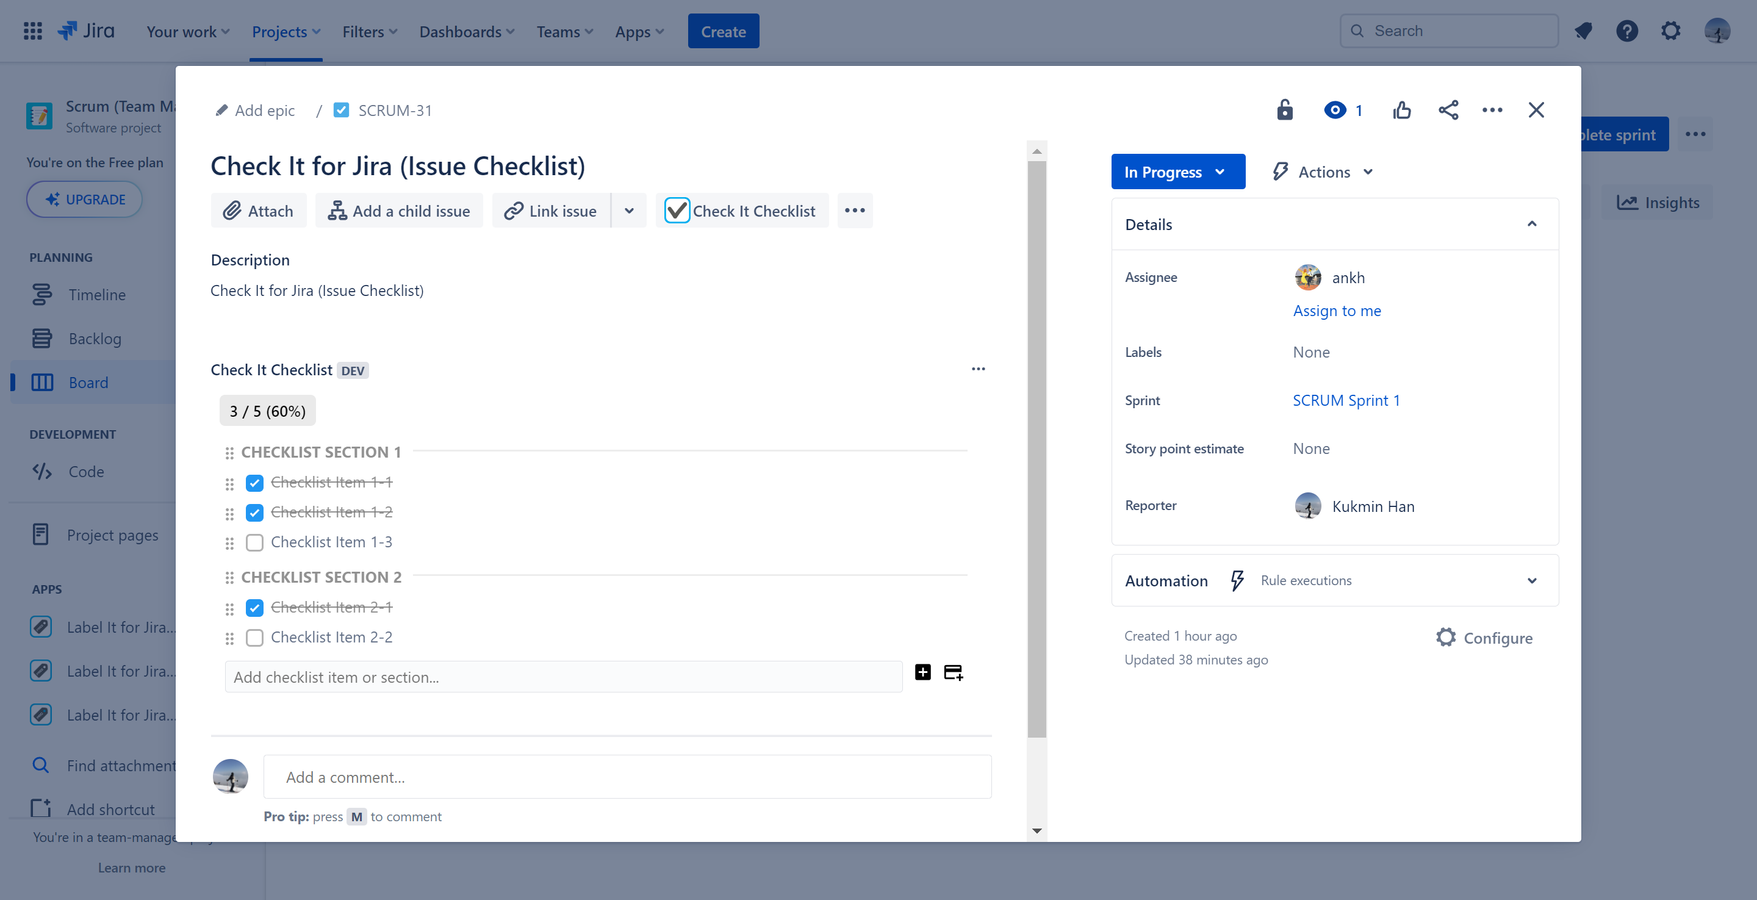1757x900 pixels.
Task: Go to Timeline in the sidebar
Action: click(97, 295)
